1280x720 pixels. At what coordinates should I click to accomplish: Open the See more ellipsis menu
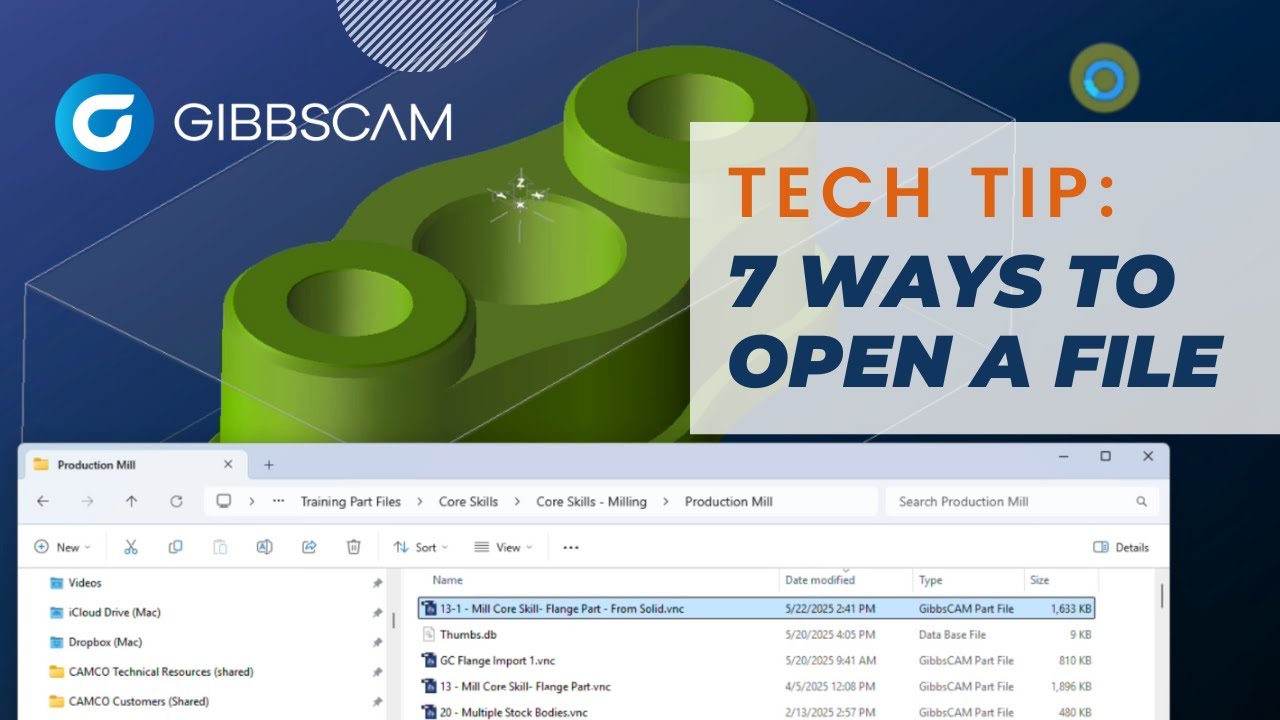point(571,547)
